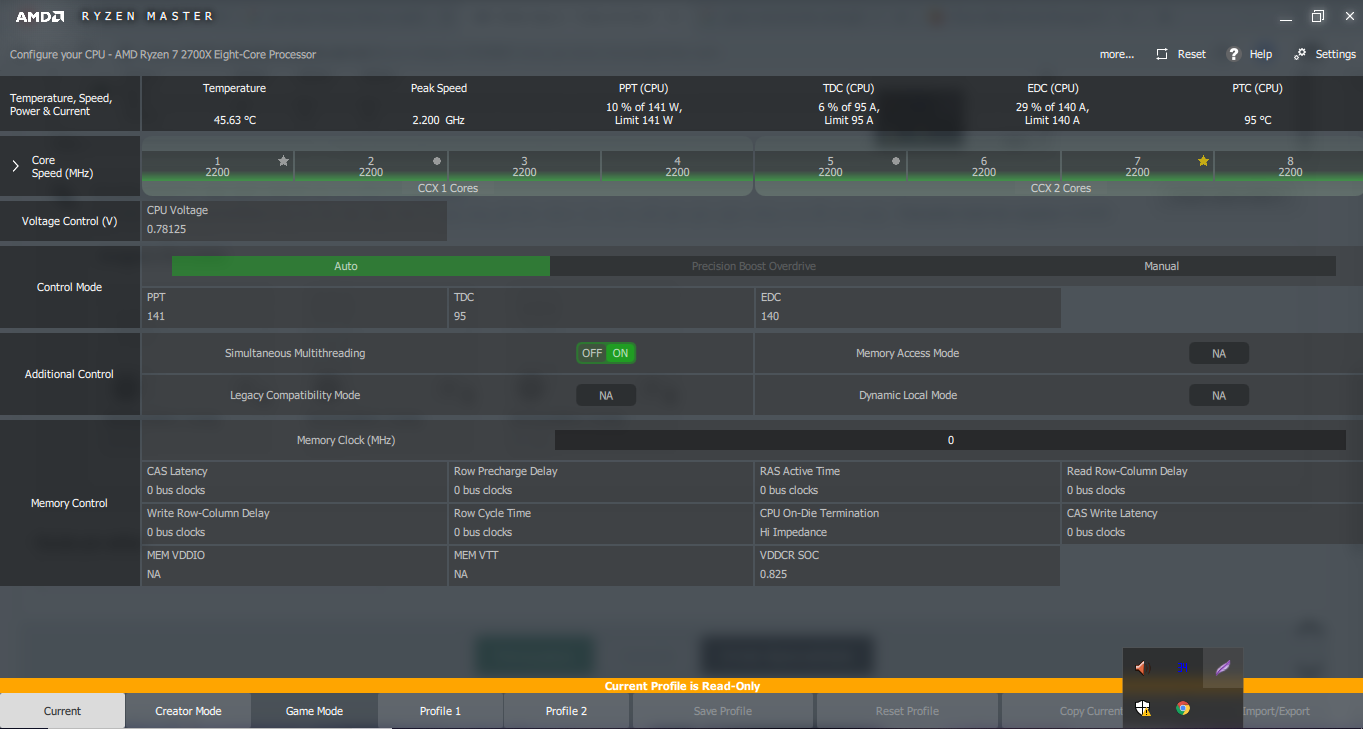Click the Save Profile button
Screen dimensions: 1363x729
[x=723, y=711]
